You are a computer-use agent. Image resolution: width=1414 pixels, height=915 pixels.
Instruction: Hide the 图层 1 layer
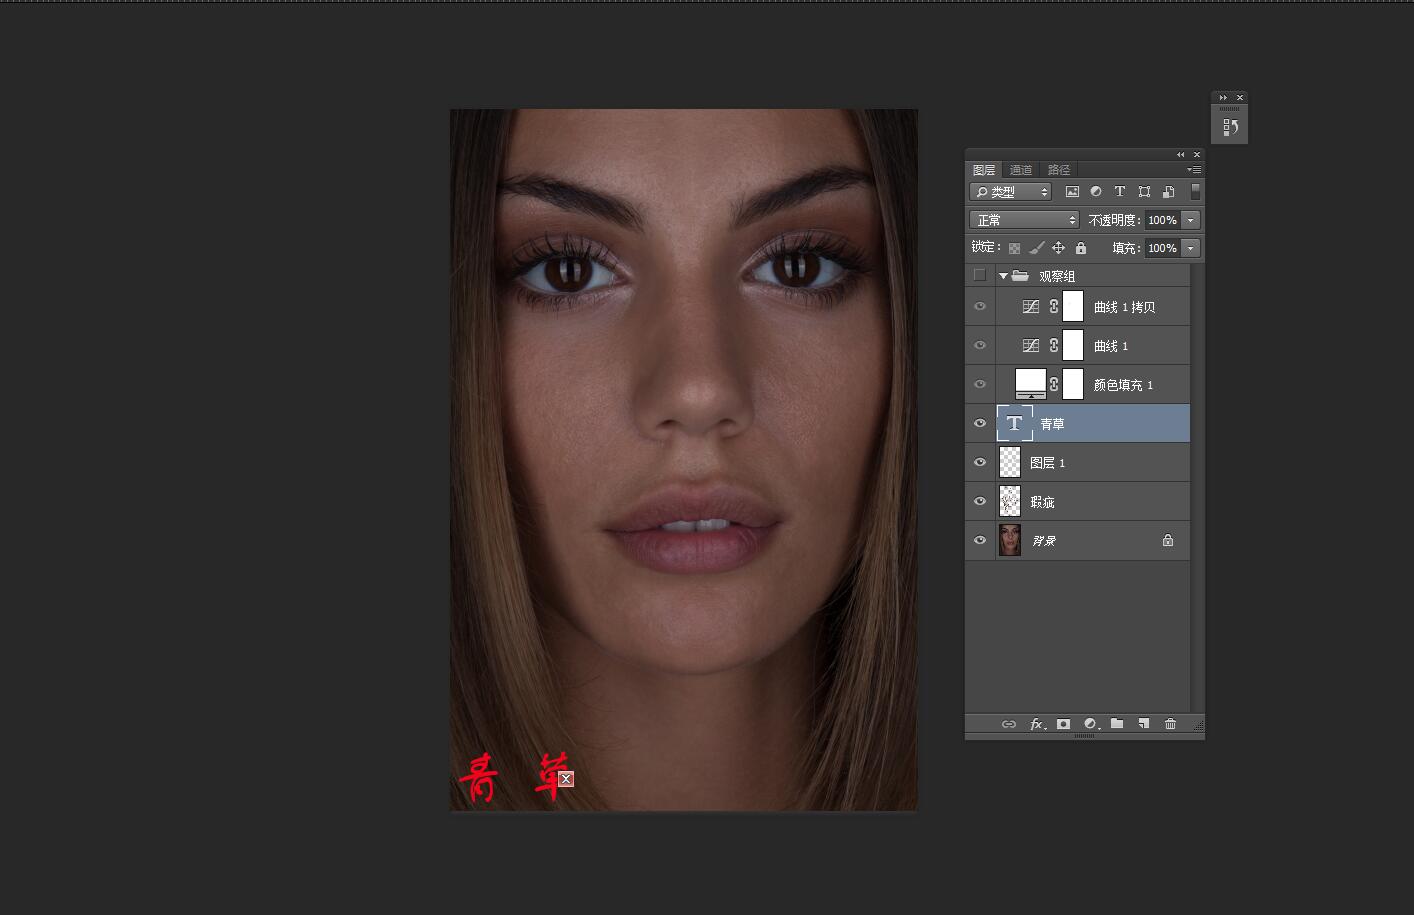980,463
